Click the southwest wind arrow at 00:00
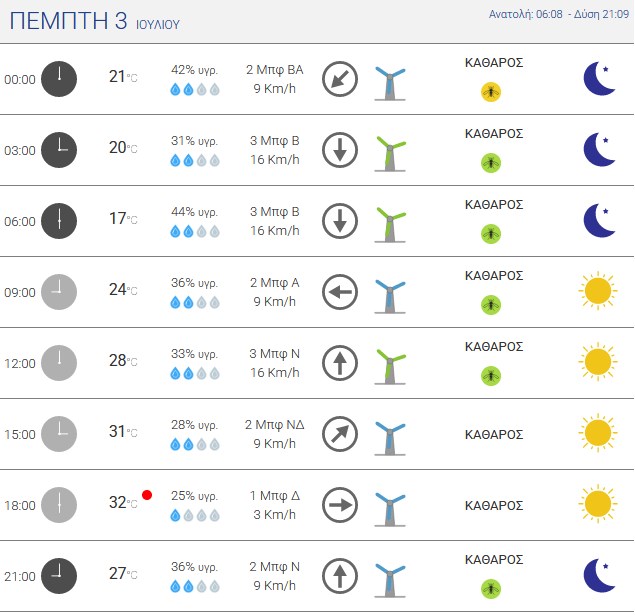Image resolution: width=635 pixels, height=615 pixels. [x=340, y=79]
